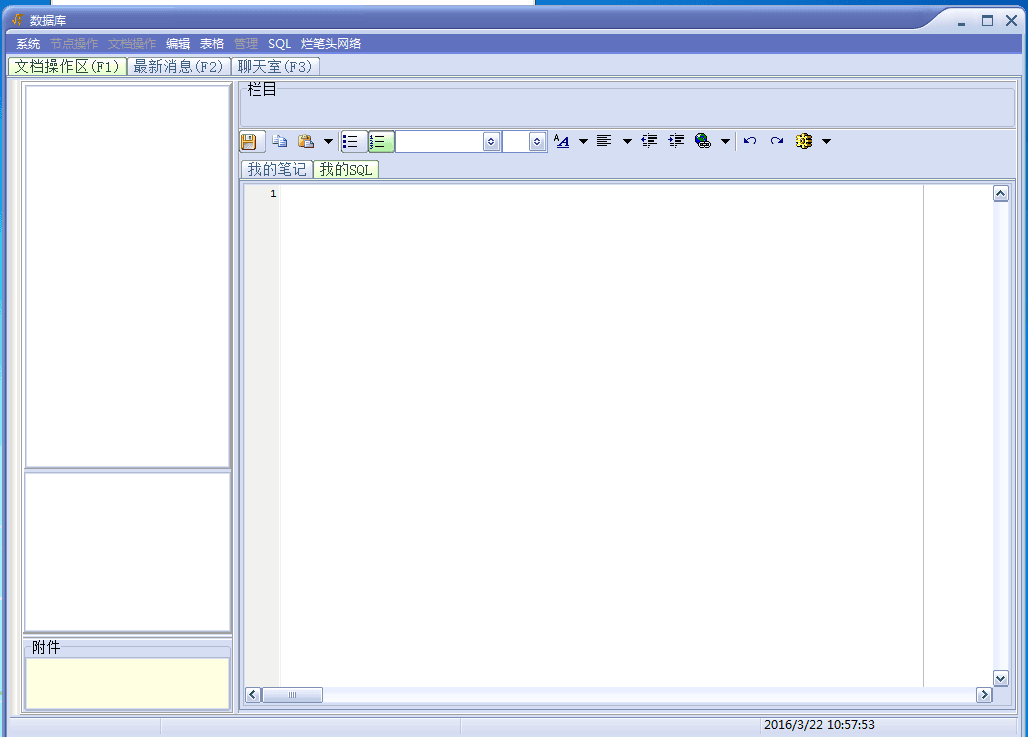Open the 文档操作 menu
This screenshot has width=1028, height=737.
pyautogui.click(x=132, y=44)
